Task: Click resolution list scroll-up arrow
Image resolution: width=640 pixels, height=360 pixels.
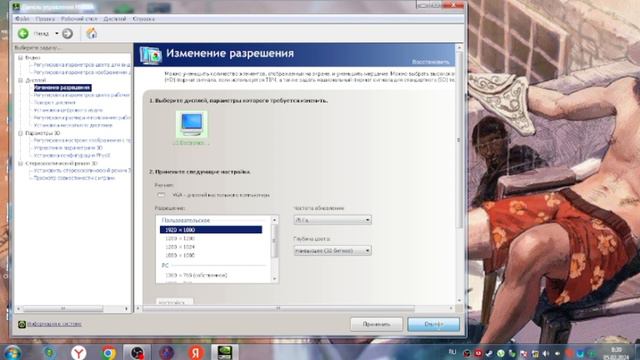Action: click(274, 220)
